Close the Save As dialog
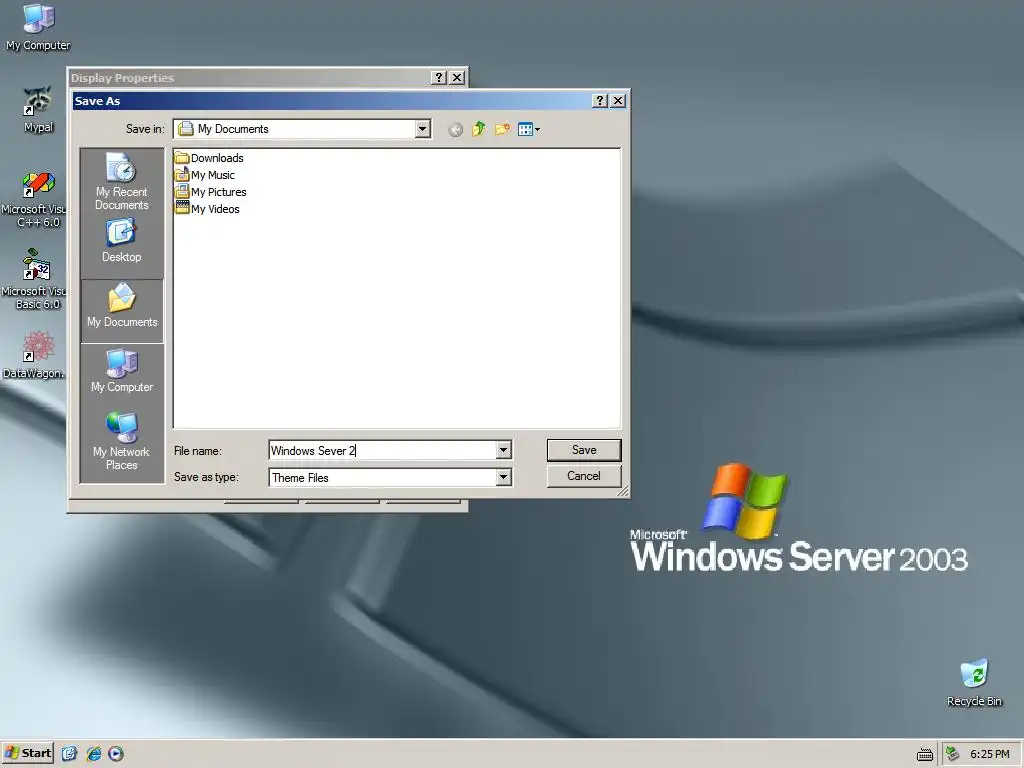 [x=618, y=101]
